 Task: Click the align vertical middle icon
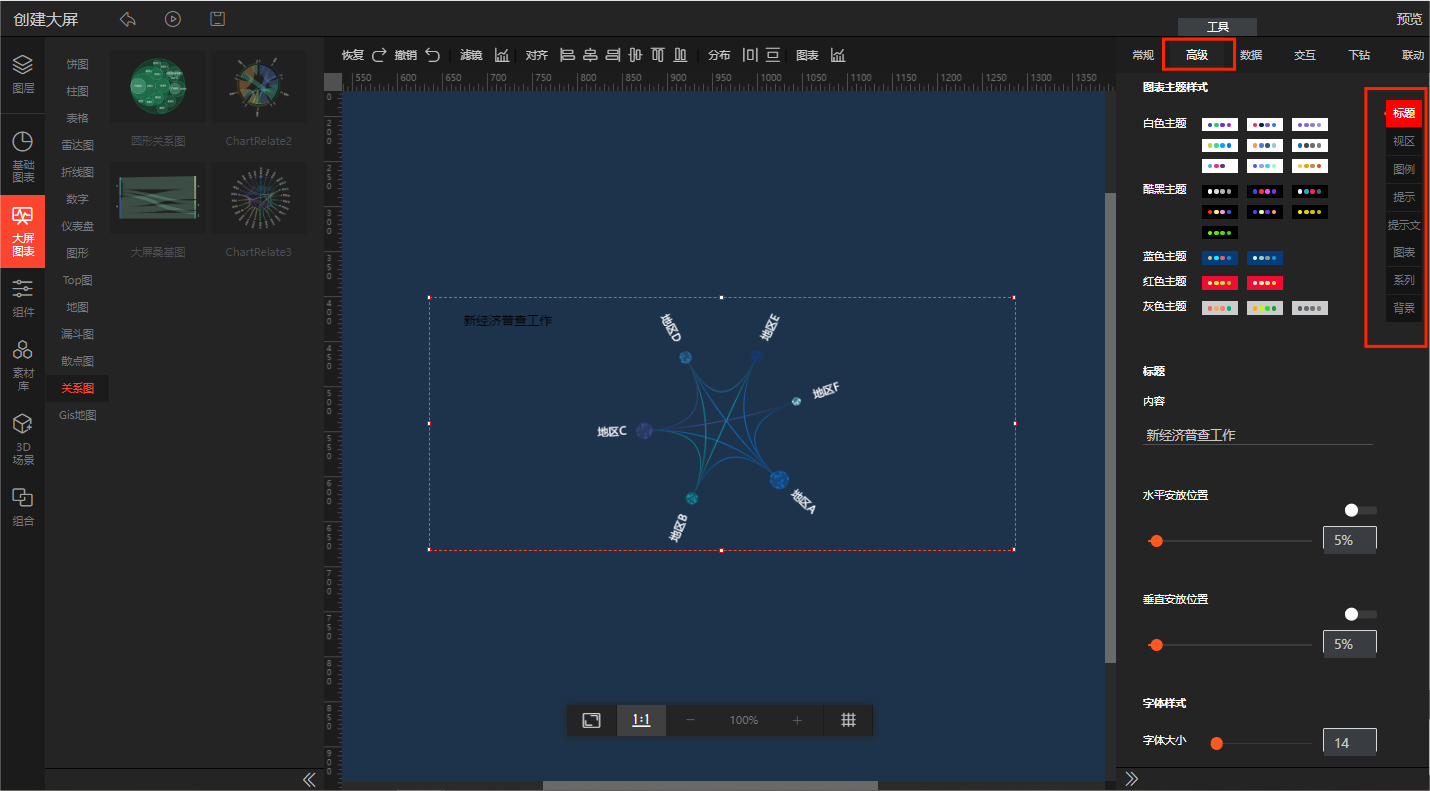[635, 55]
